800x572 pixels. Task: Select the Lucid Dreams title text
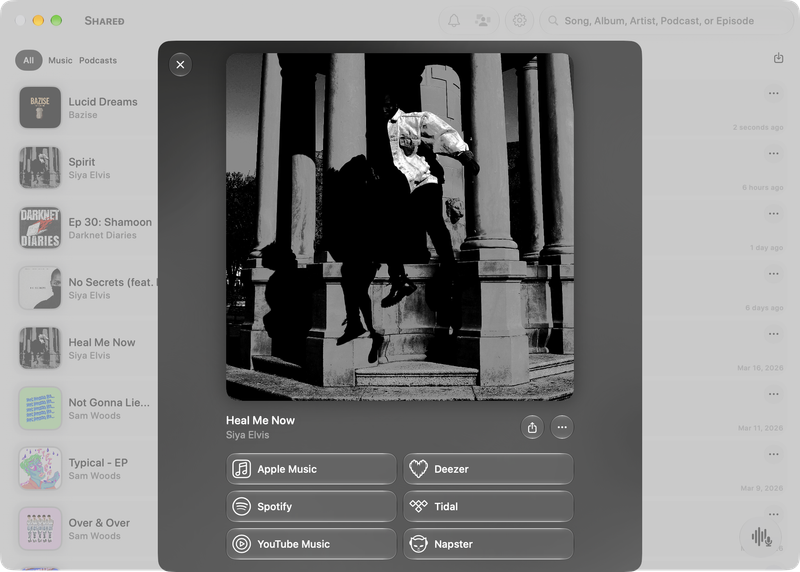click(x=103, y=102)
